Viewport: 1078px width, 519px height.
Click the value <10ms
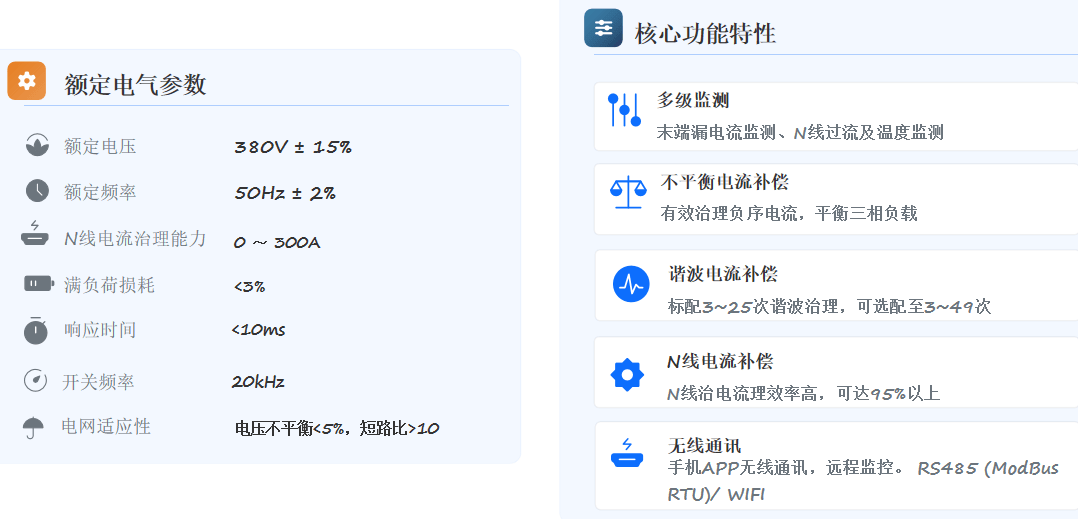pos(258,330)
